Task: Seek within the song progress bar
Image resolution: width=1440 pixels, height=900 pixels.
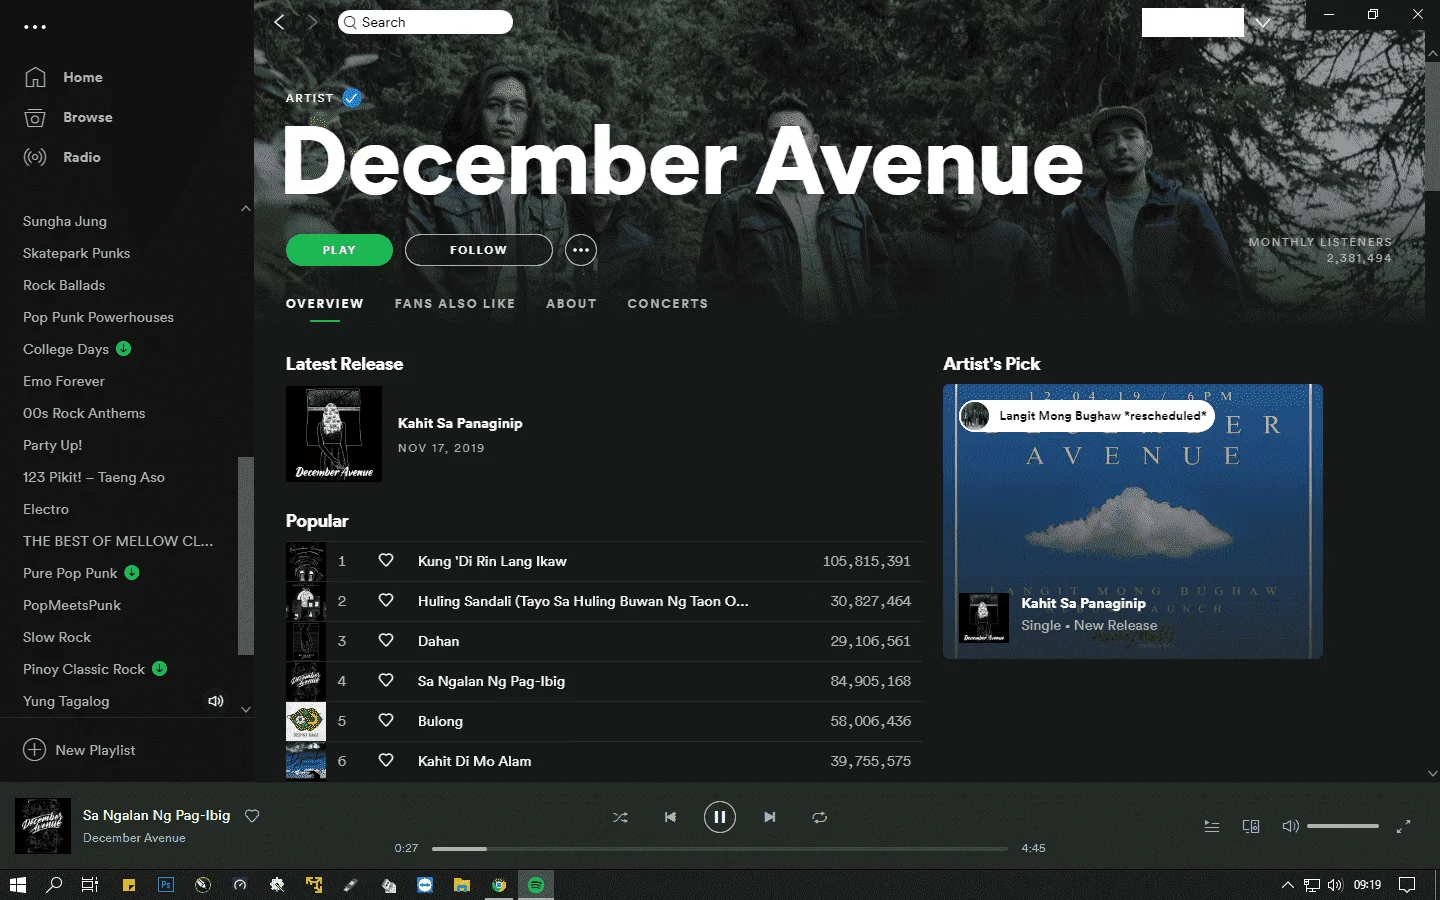Action: [x=720, y=848]
